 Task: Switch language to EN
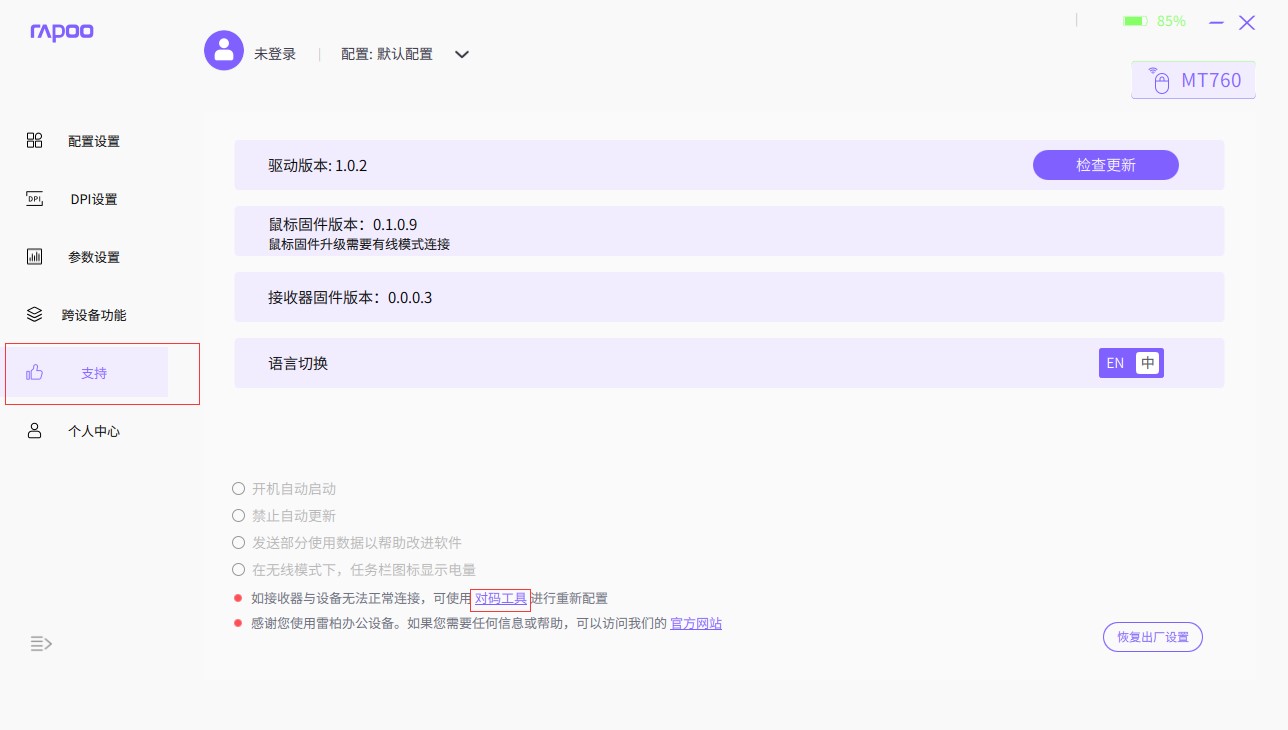point(1115,363)
